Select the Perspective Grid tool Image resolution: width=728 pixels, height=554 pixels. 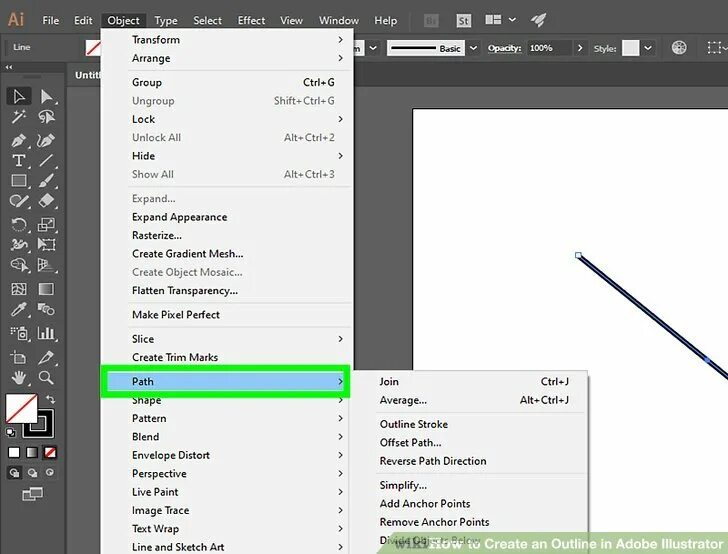46,265
